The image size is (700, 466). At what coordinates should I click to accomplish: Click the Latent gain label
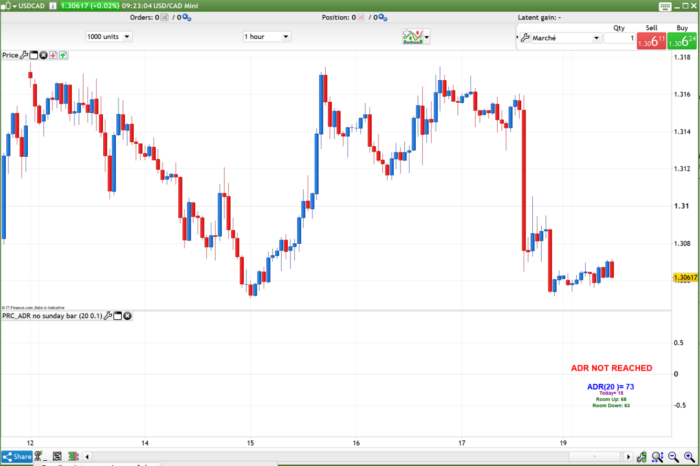tap(539, 17)
